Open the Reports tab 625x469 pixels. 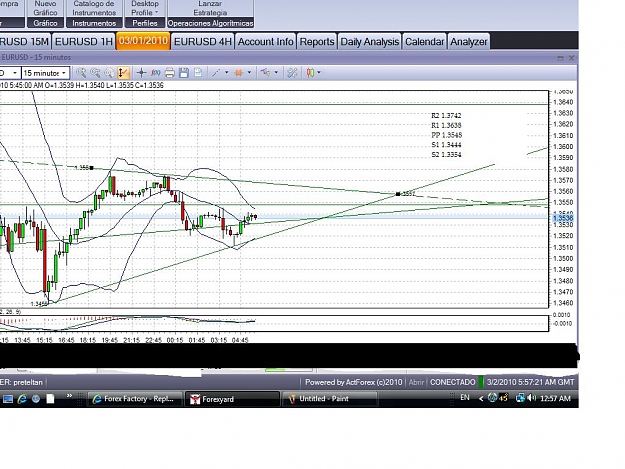317,42
